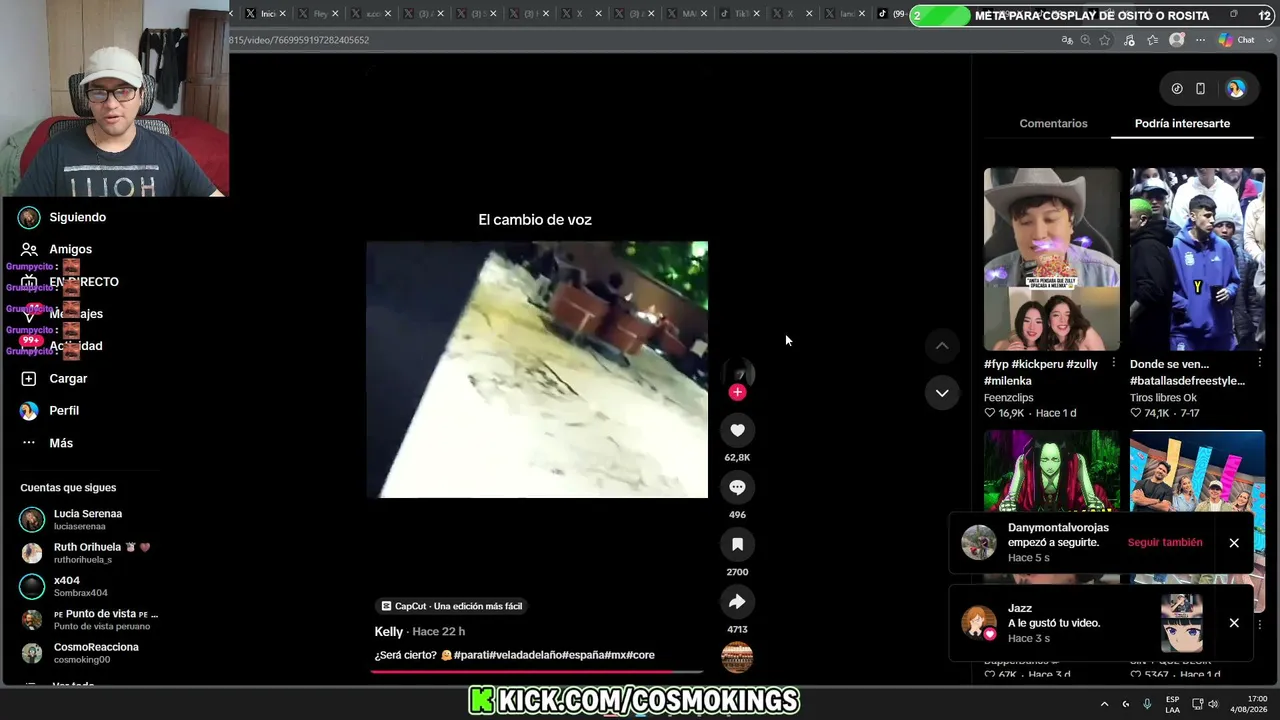Click the Cargar plus-square icon

(29, 379)
